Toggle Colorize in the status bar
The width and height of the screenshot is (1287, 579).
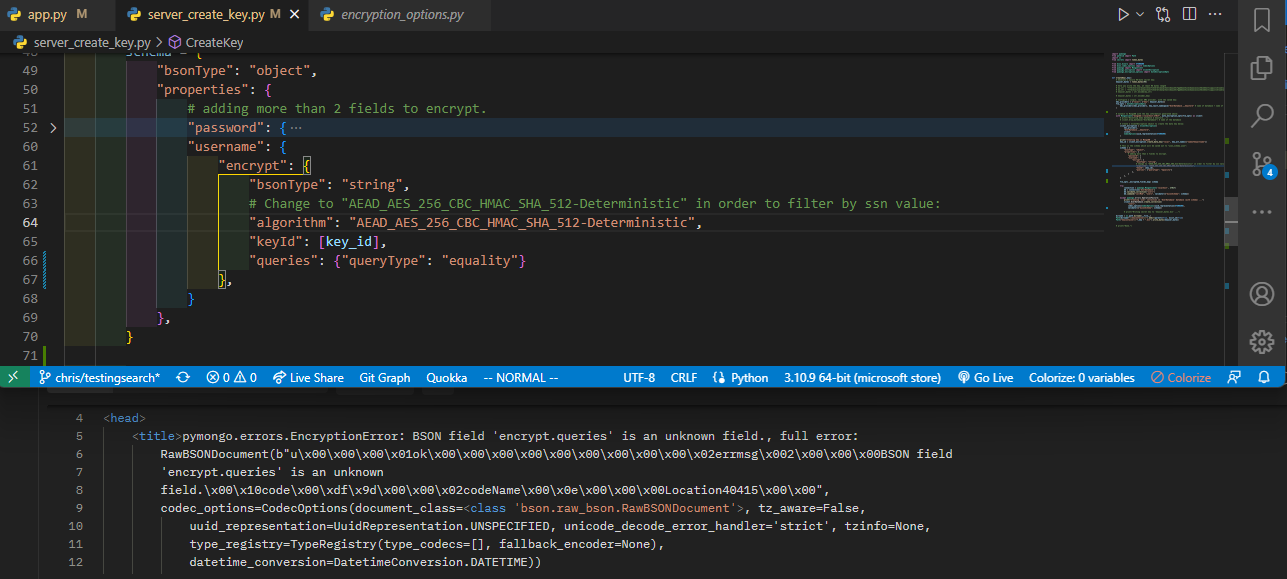1180,378
